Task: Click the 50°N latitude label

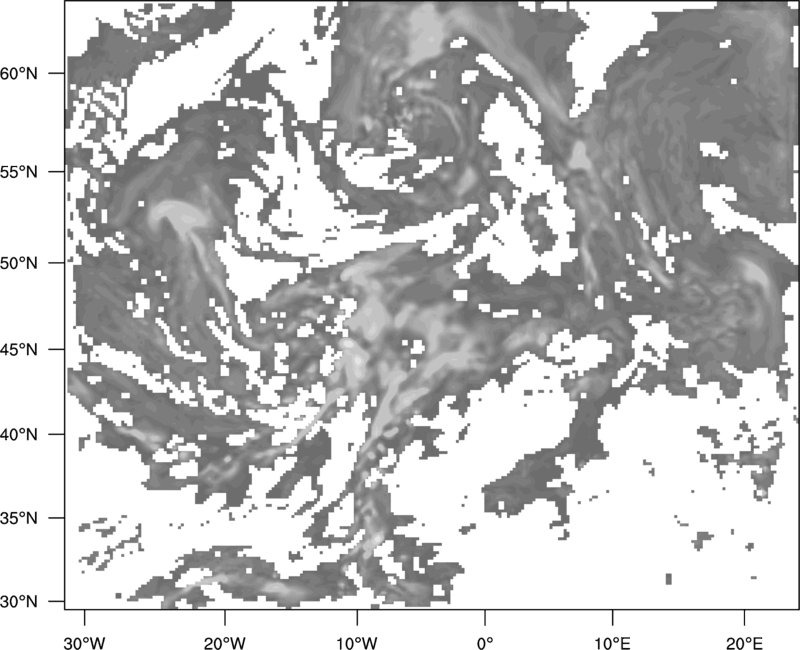Action: click(19, 263)
